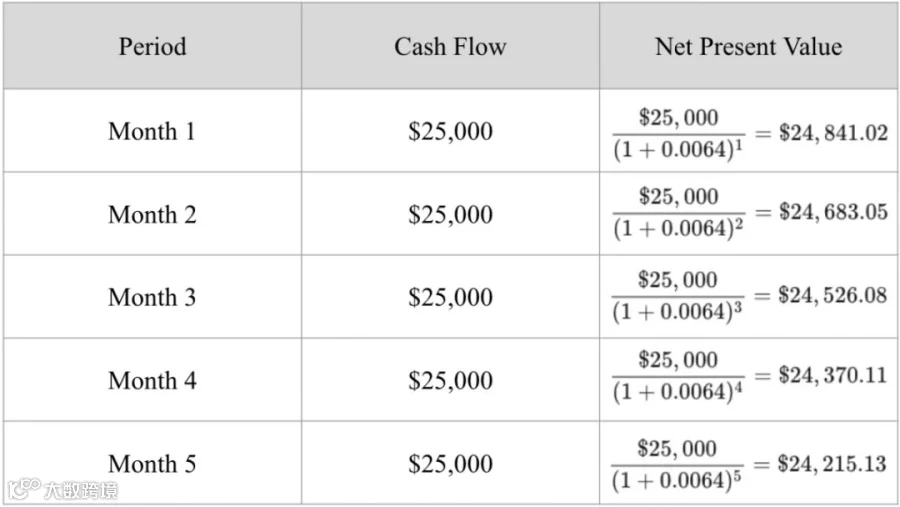900x507 pixels.
Task: Click the Month 4 period cell
Action: coord(152,381)
